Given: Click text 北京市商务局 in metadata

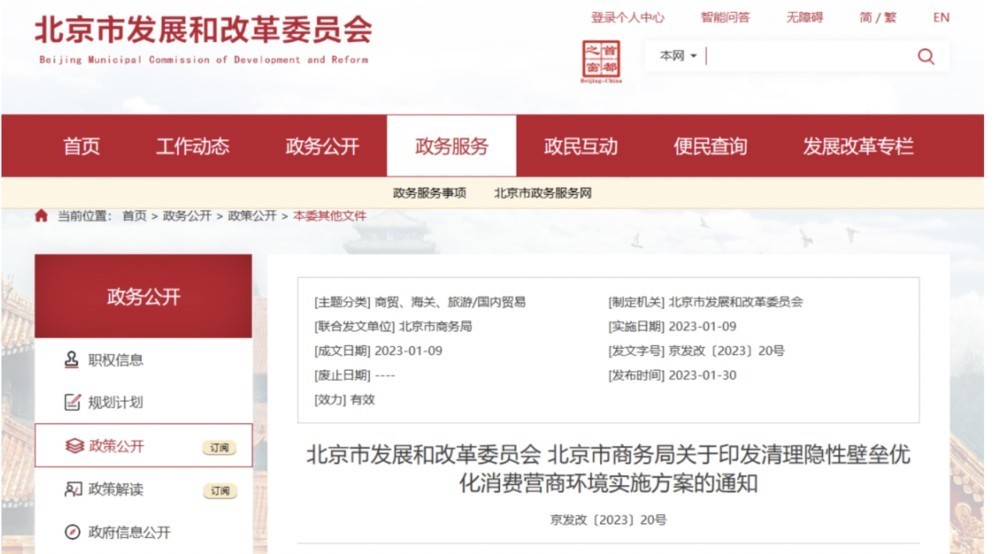Looking at the screenshot, I should 435,326.
